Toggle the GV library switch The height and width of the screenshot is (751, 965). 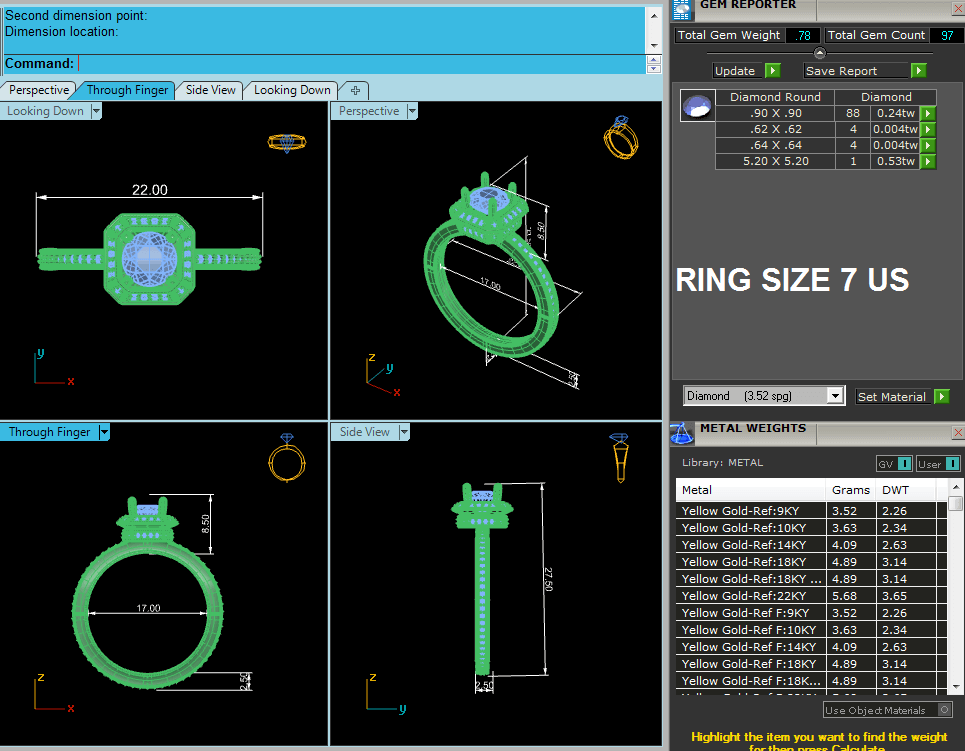[893, 464]
